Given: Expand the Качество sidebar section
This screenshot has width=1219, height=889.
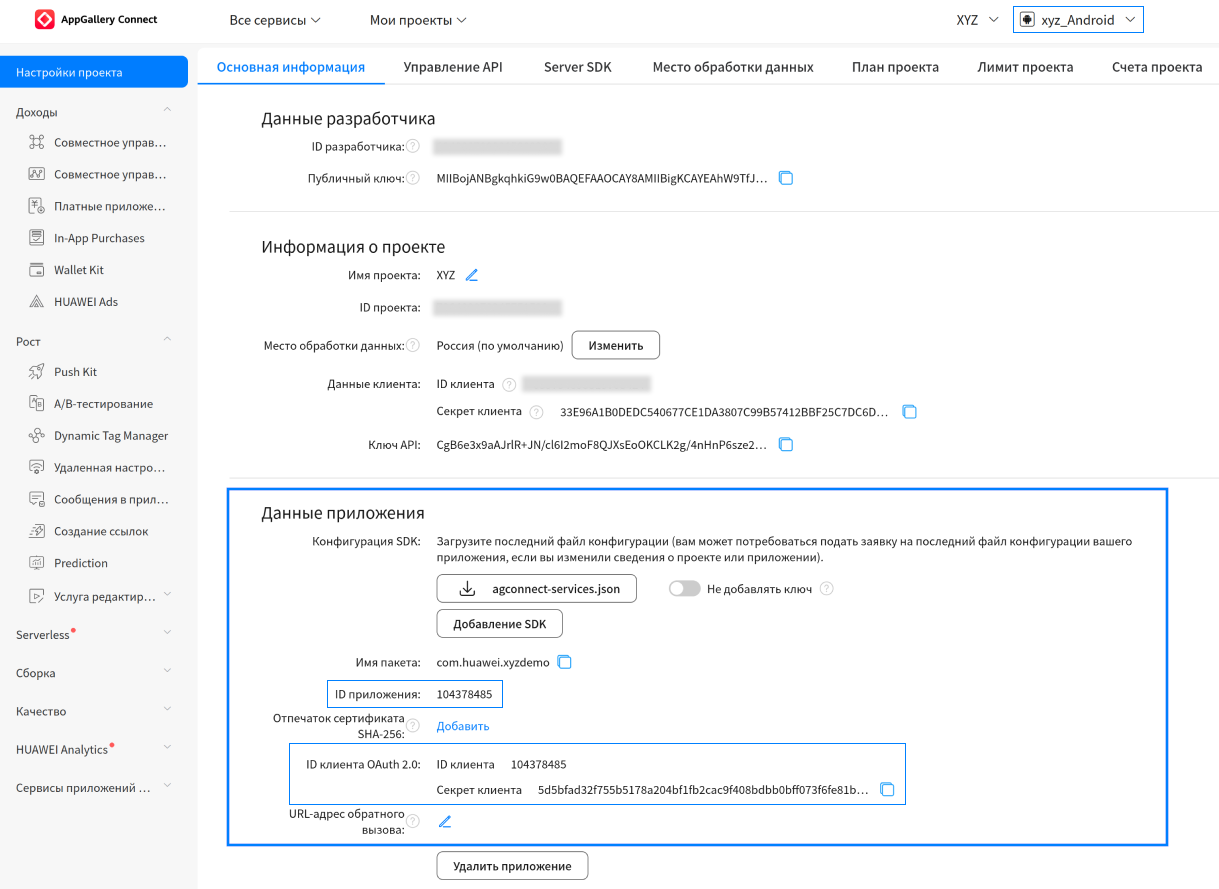Looking at the screenshot, I should click(x=167, y=710).
